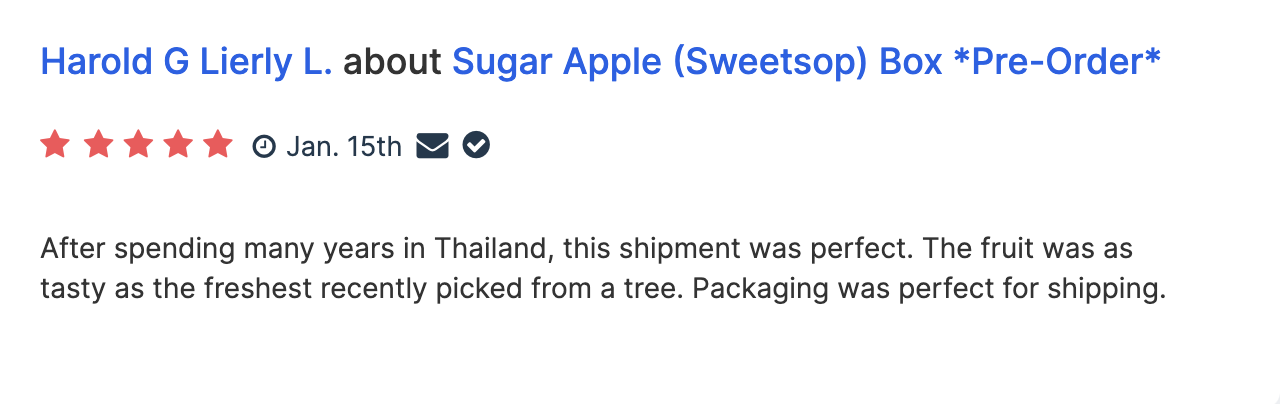Open reviewer profile Harold G Lierly L.
The height and width of the screenshot is (404, 1280).
186,62
